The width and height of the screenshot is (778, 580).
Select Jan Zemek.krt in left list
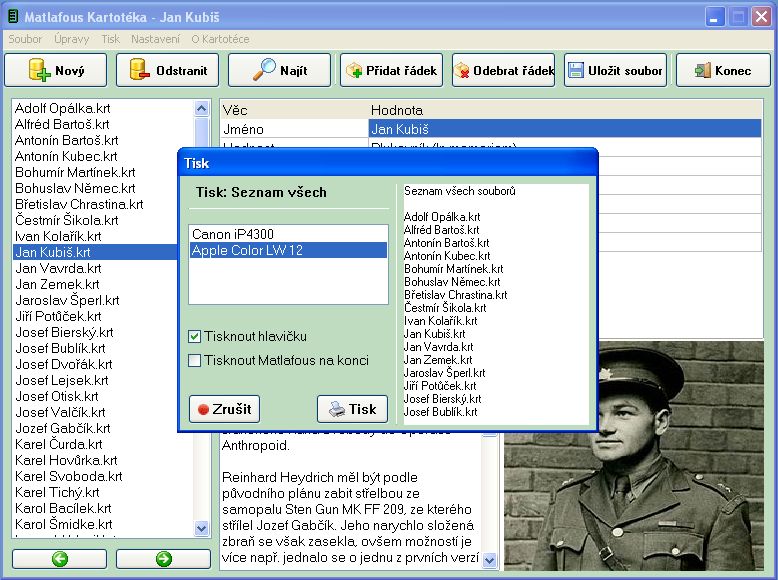(x=57, y=284)
